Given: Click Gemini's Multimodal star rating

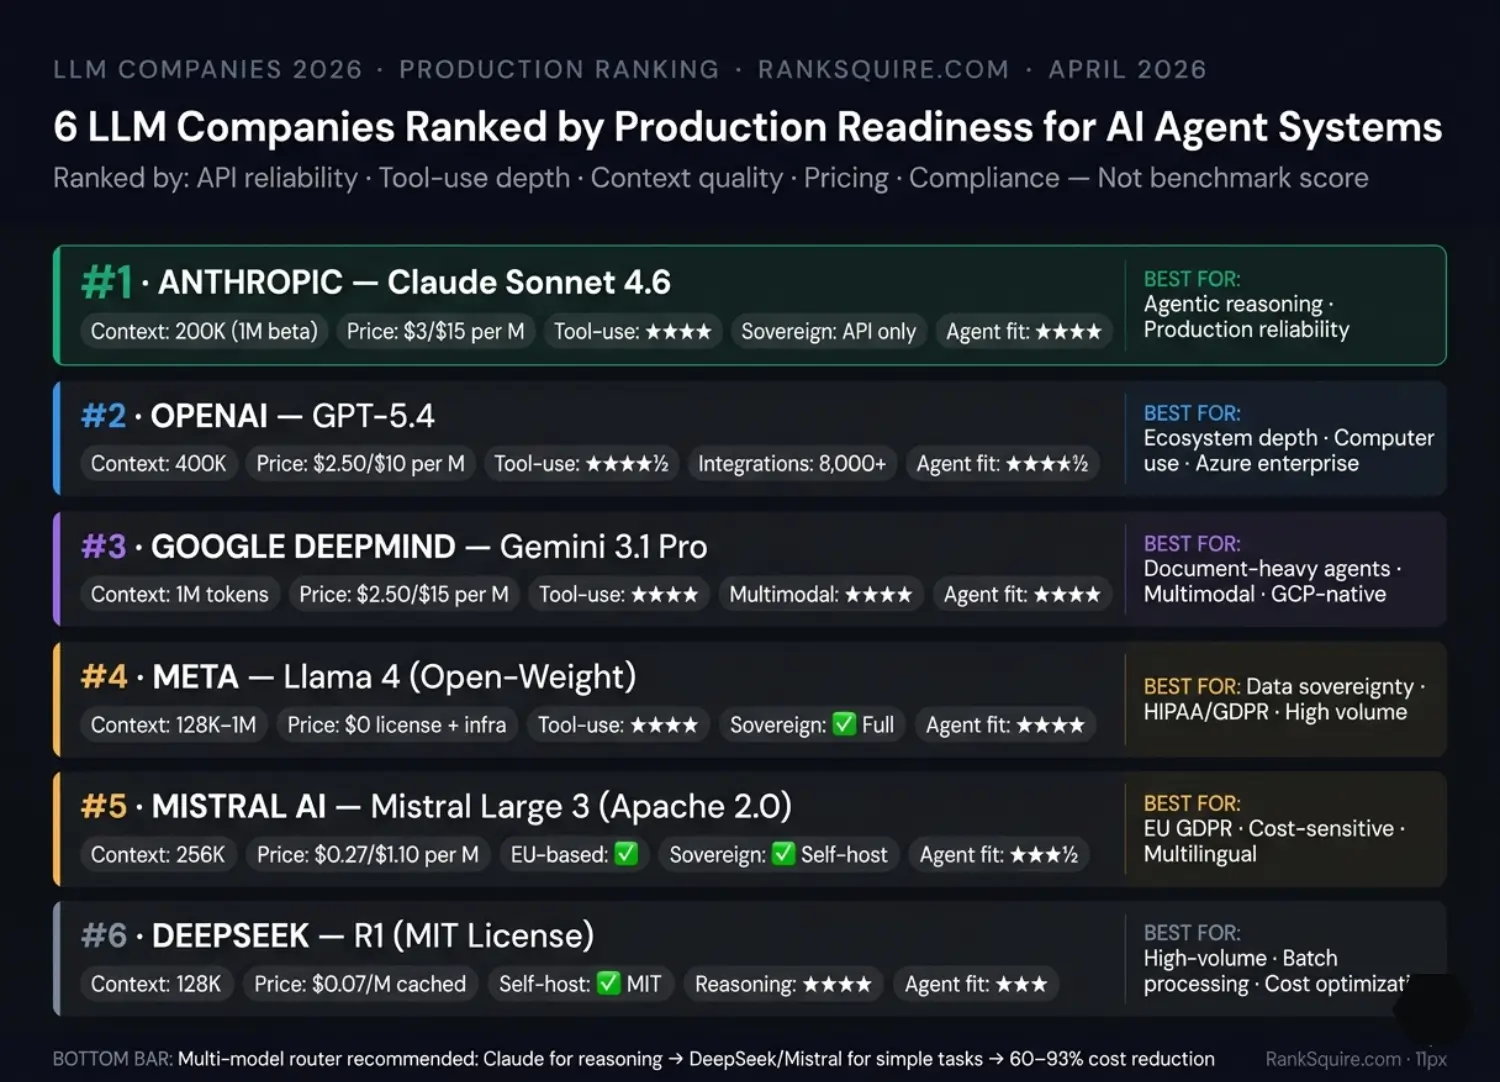Looking at the screenshot, I should [878, 595].
